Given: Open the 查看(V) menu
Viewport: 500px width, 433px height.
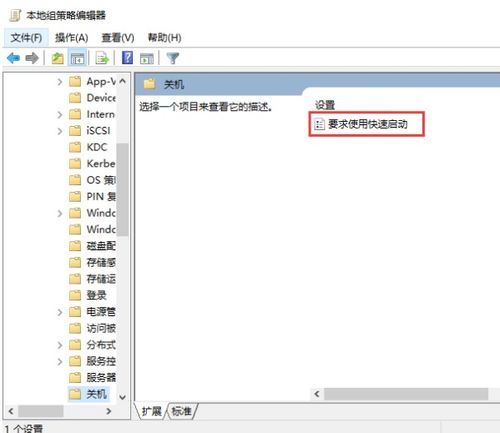Looking at the screenshot, I should coord(117,38).
